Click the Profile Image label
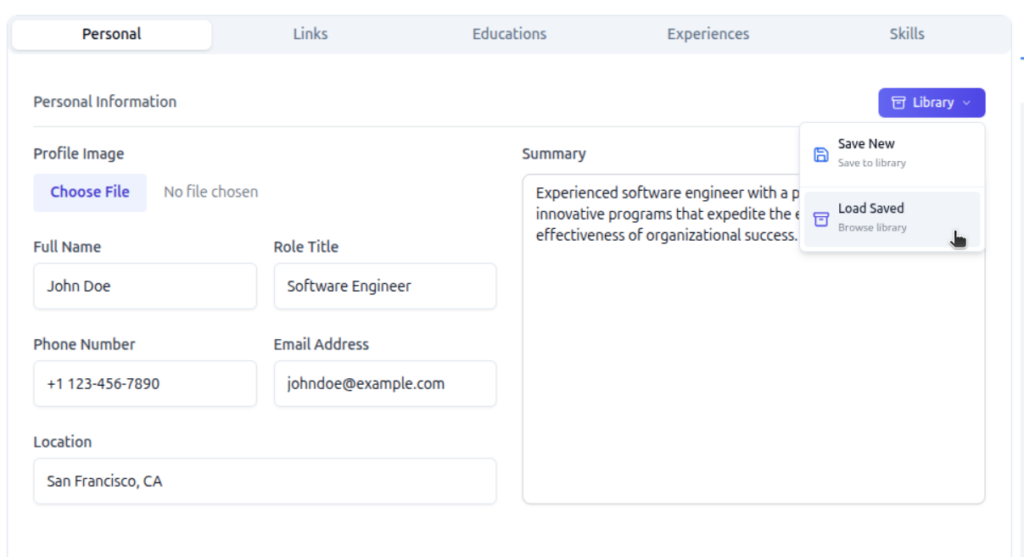Viewport: 1024px width, 557px height. click(79, 154)
